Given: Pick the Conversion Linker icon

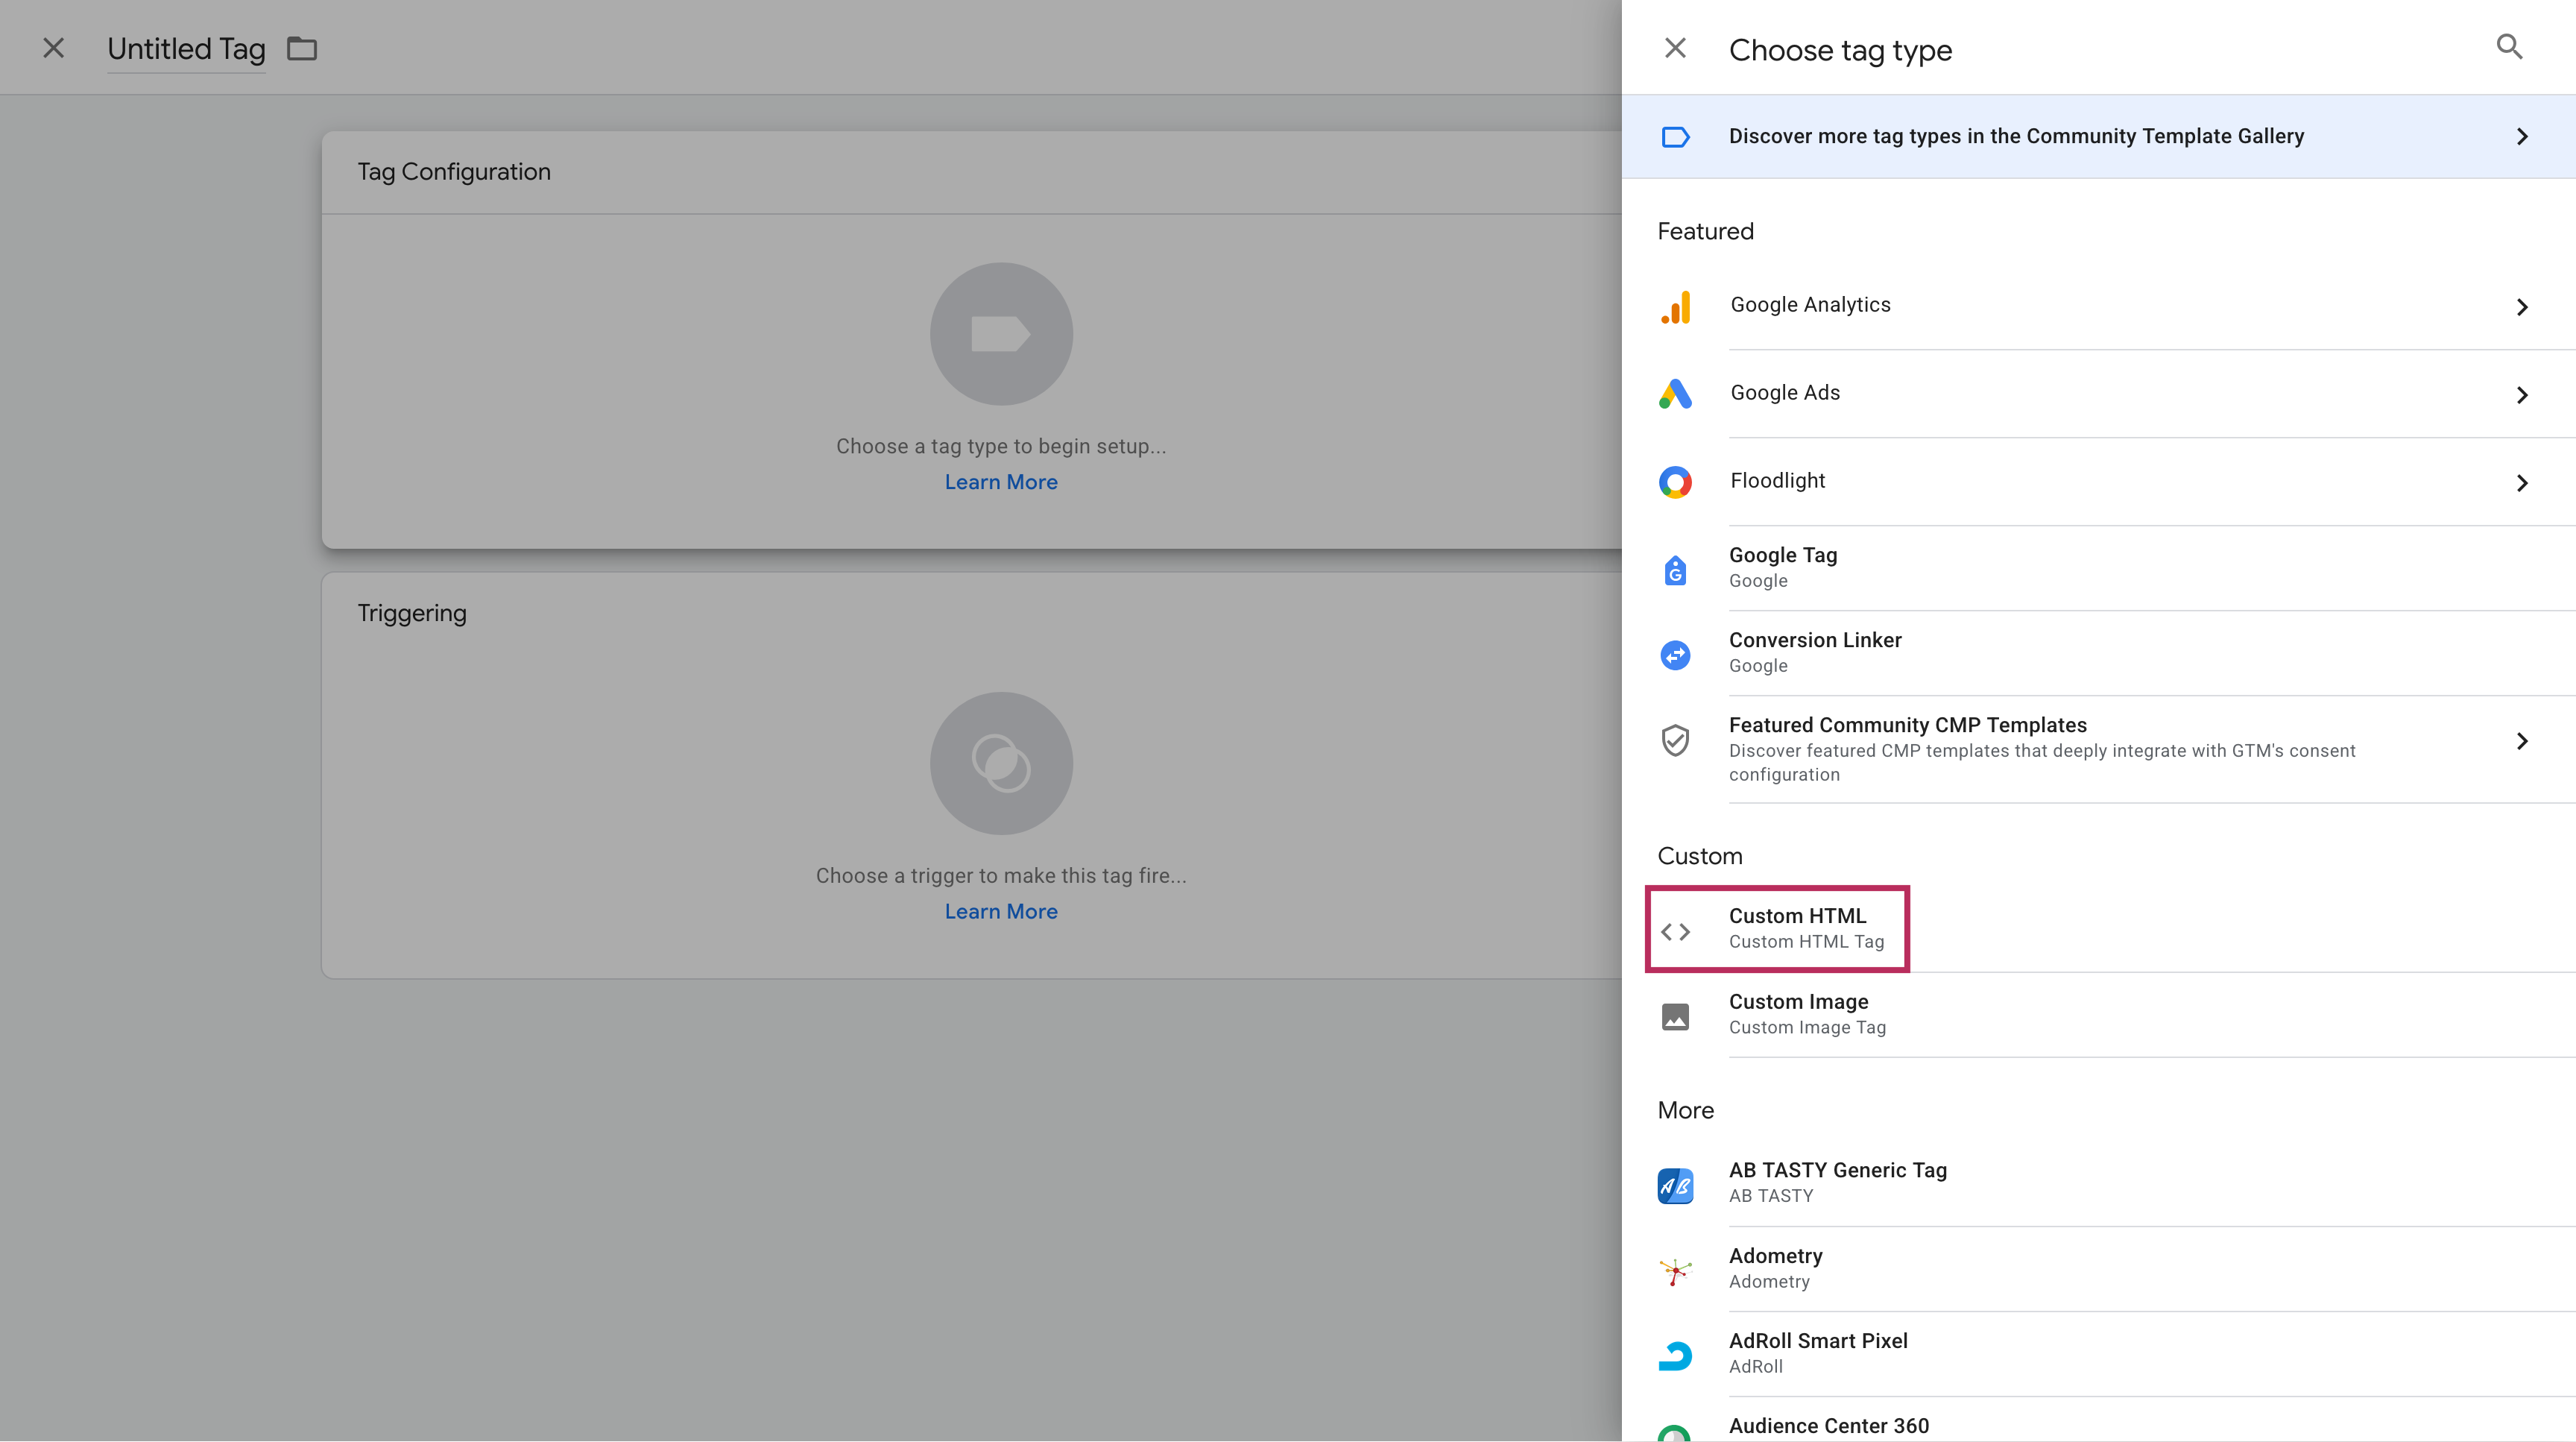Looking at the screenshot, I should pyautogui.click(x=1675, y=655).
